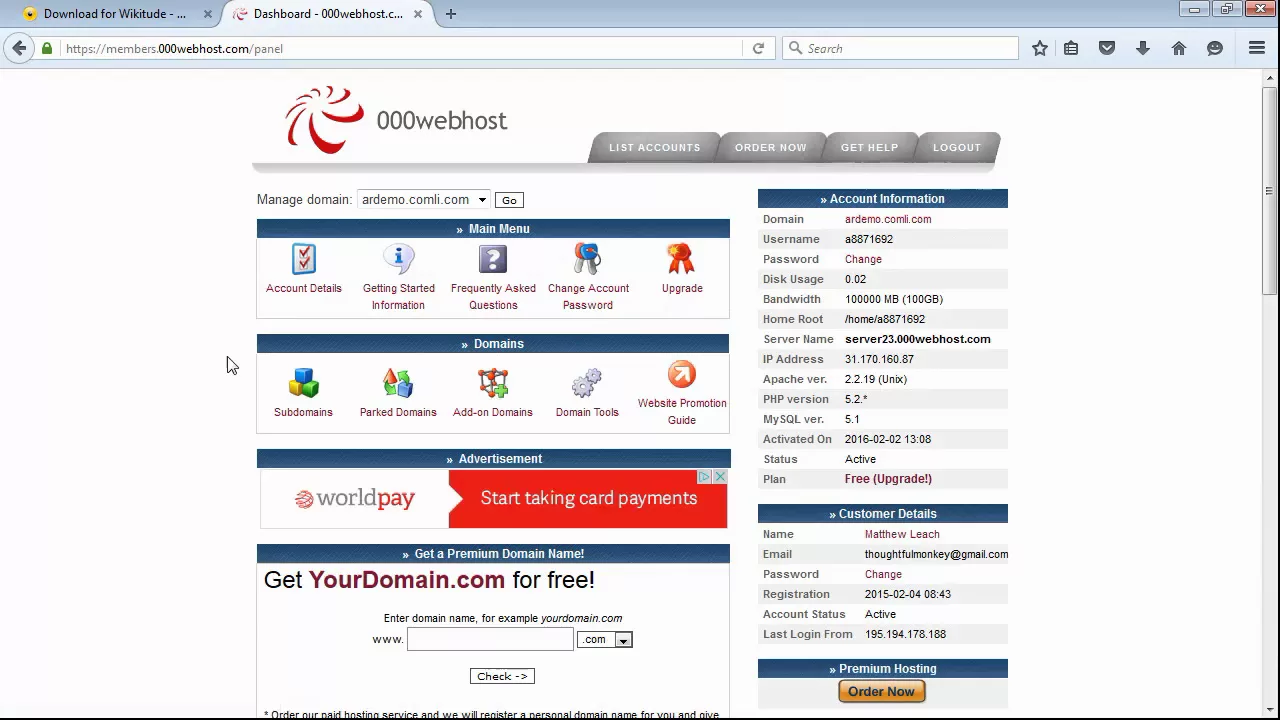Open Change Account Password keys icon
The width and height of the screenshot is (1280, 720).
tap(587, 259)
